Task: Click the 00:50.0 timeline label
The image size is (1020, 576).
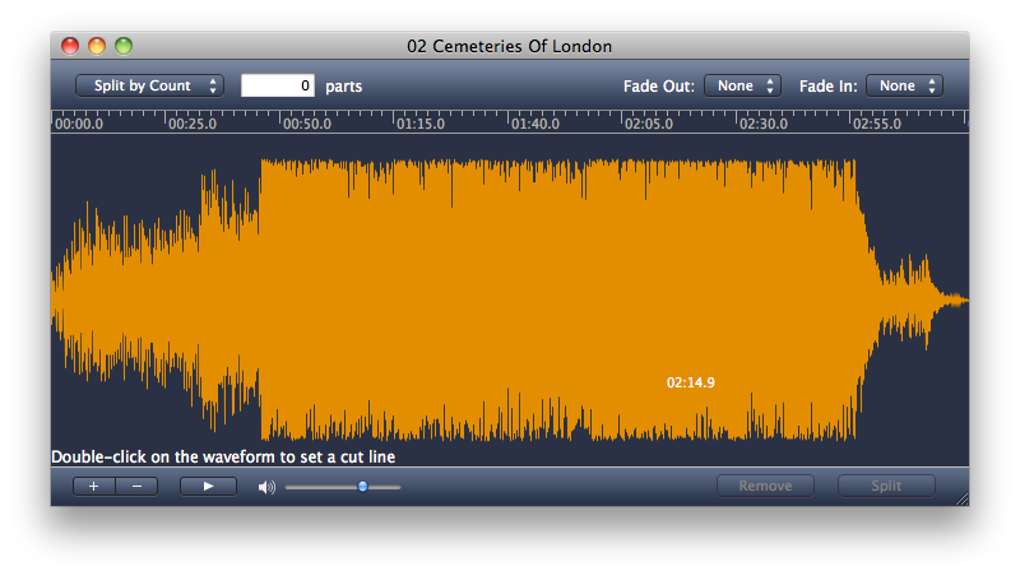Action: pos(306,124)
